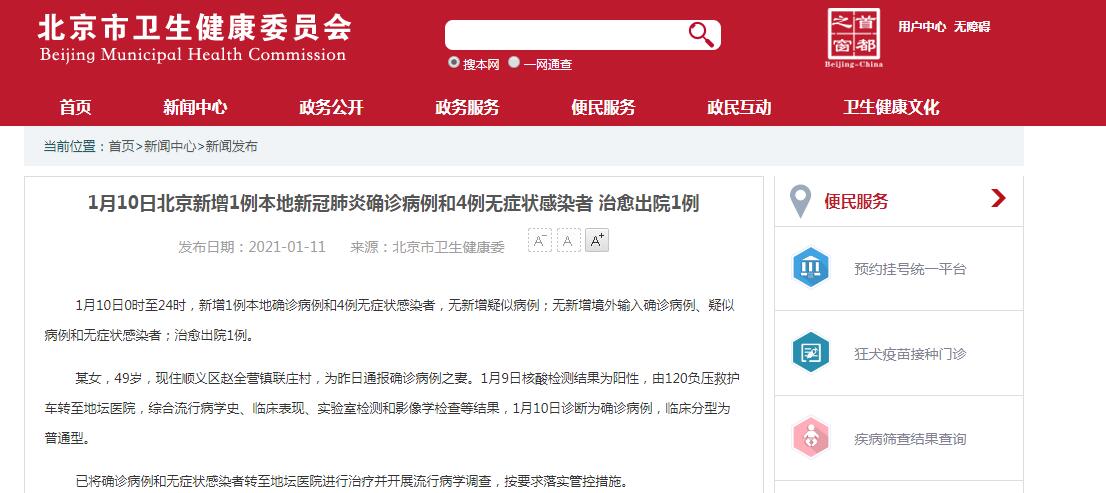Select the 一网通查 radio button
Screen dimensions: 1106x493
coord(514,63)
